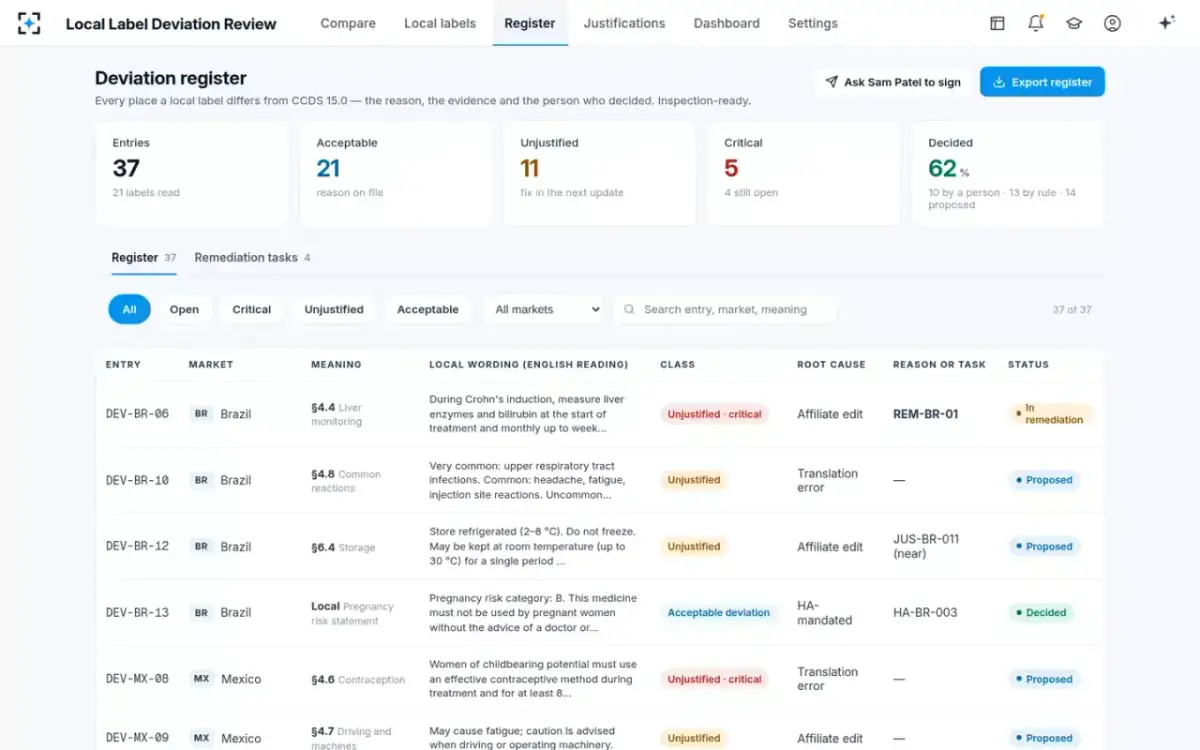Click Proposed status in DEV-BR-10 row
This screenshot has width=1200, height=750.
coord(1044,480)
